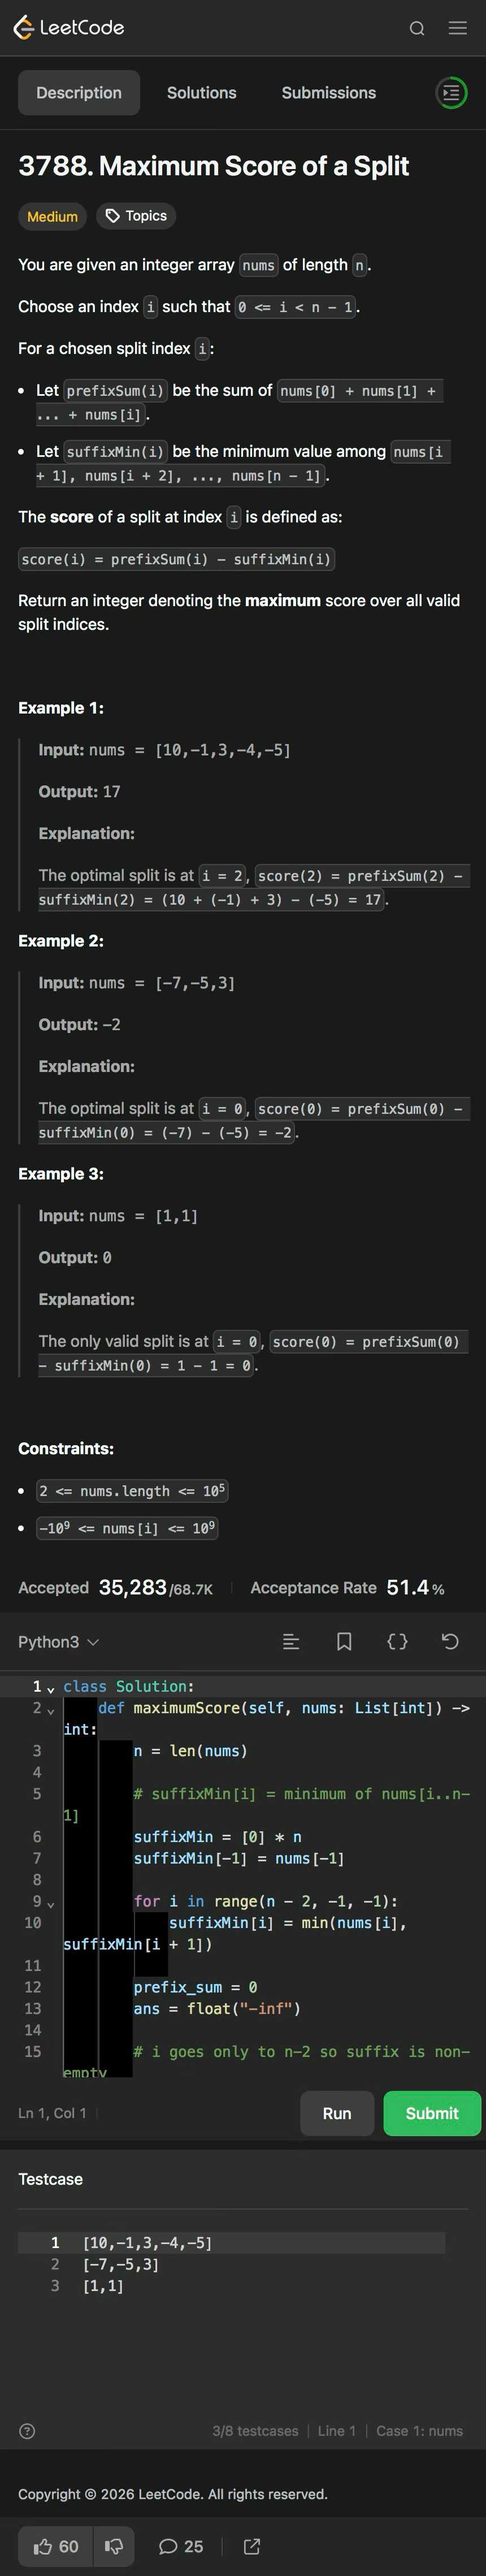
Task: Click the share external link icon
Action: [252, 2546]
